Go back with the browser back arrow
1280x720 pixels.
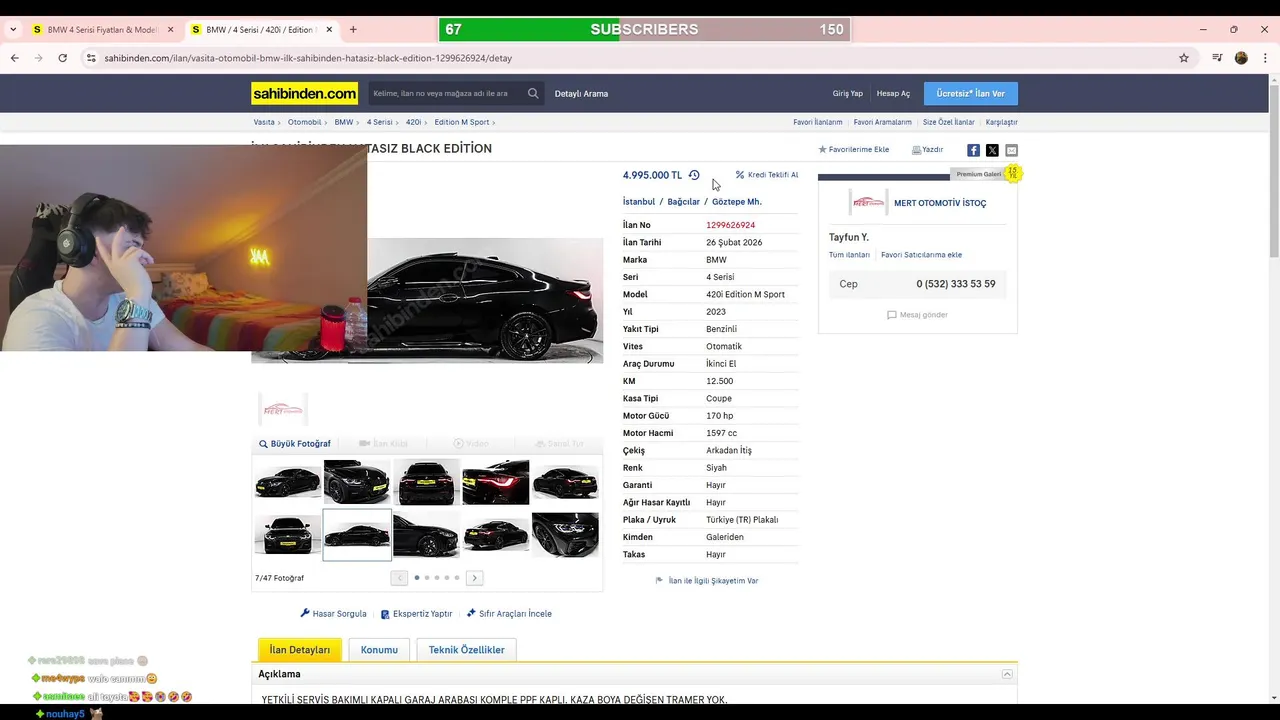(15, 58)
